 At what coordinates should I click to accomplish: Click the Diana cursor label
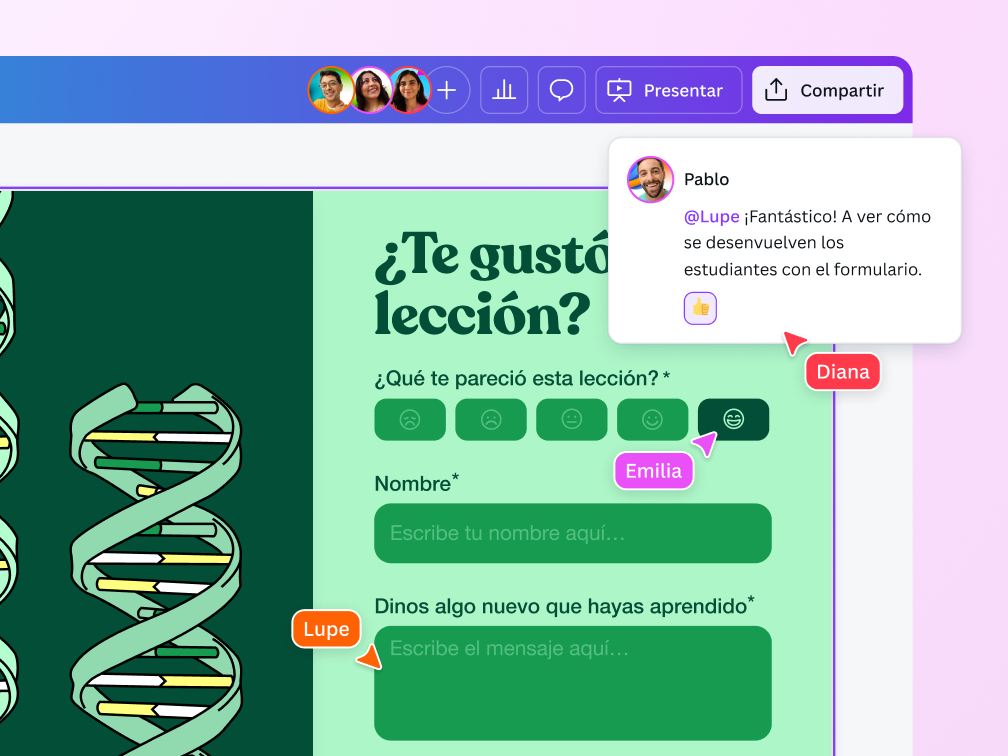[x=843, y=372]
